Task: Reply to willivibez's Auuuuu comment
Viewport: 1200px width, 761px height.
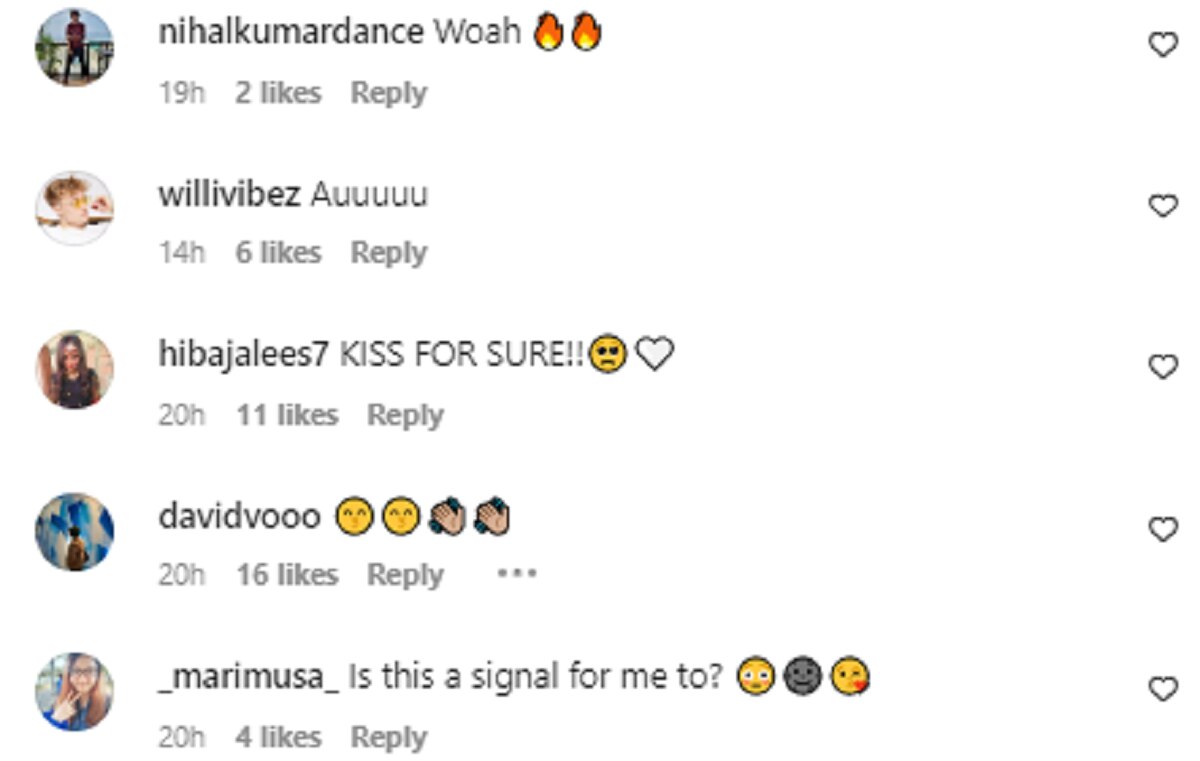Action: 388,253
